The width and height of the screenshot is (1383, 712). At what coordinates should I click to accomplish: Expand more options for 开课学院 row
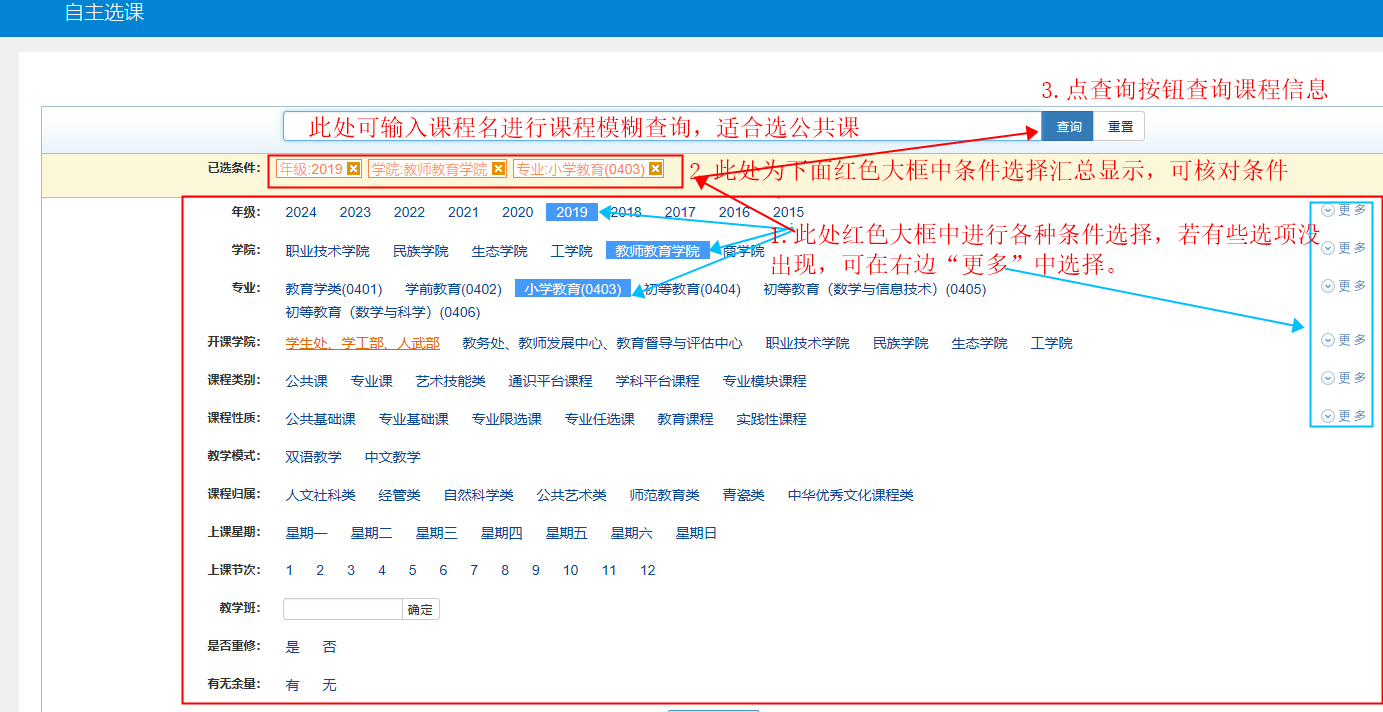1343,340
